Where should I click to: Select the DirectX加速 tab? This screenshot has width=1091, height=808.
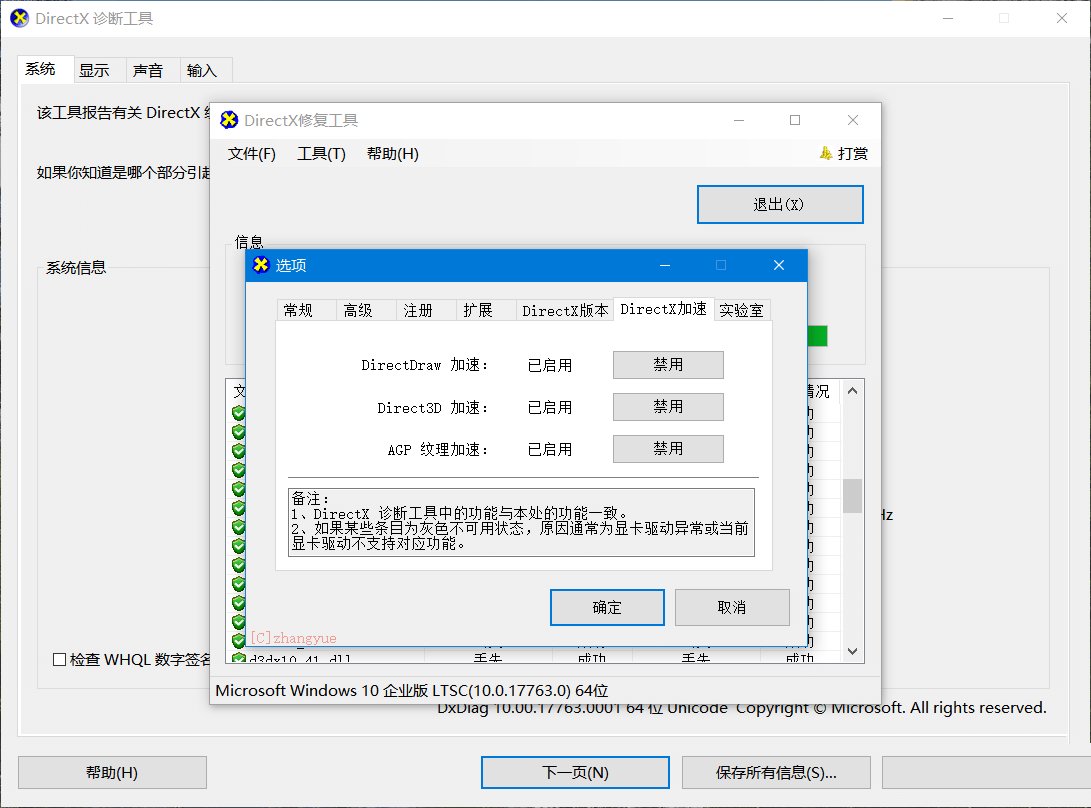pyautogui.click(x=663, y=309)
